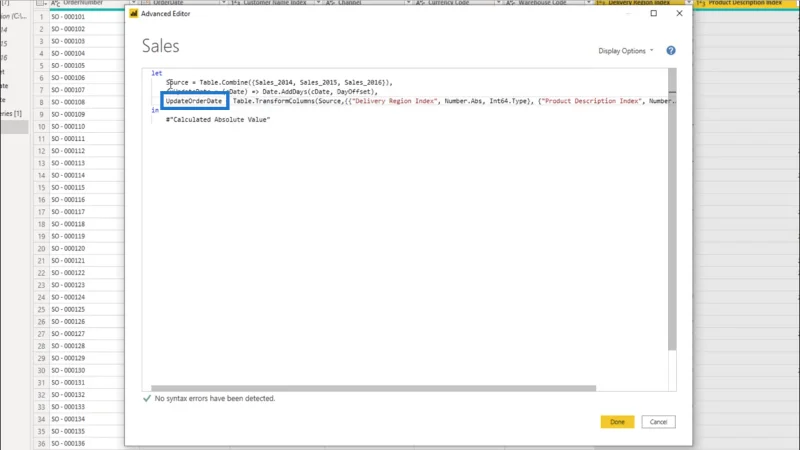The image size is (800, 450).
Task: Select cell SO - 000104 in the background table
Action: 87,54
